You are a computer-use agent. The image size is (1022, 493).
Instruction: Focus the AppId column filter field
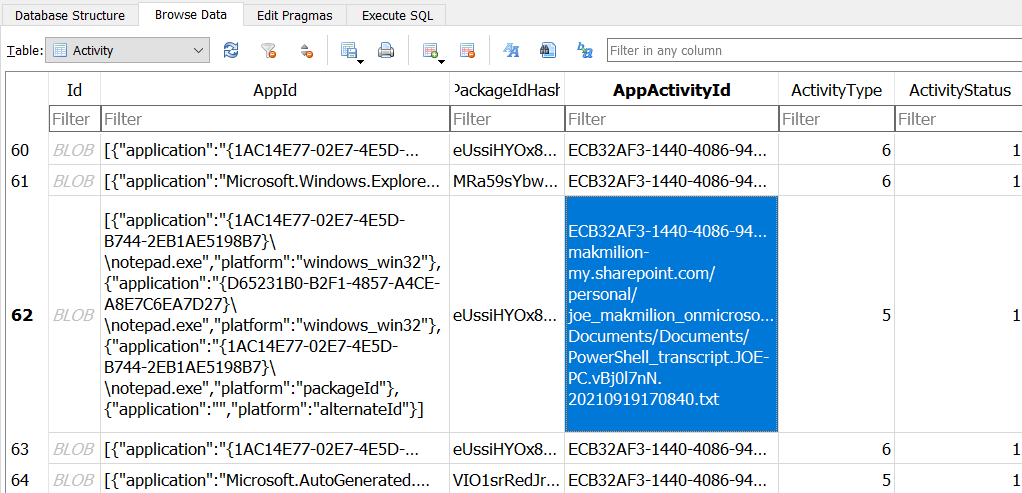coord(275,119)
